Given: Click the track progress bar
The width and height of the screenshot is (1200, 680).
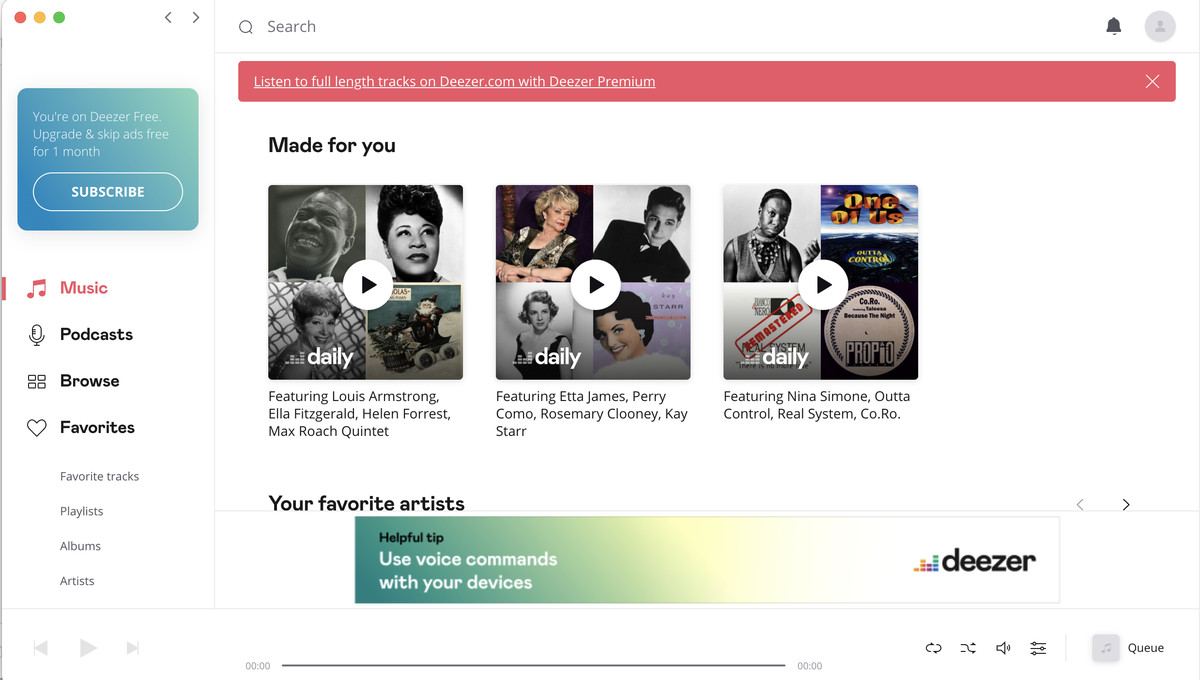Looking at the screenshot, I should point(533,665).
